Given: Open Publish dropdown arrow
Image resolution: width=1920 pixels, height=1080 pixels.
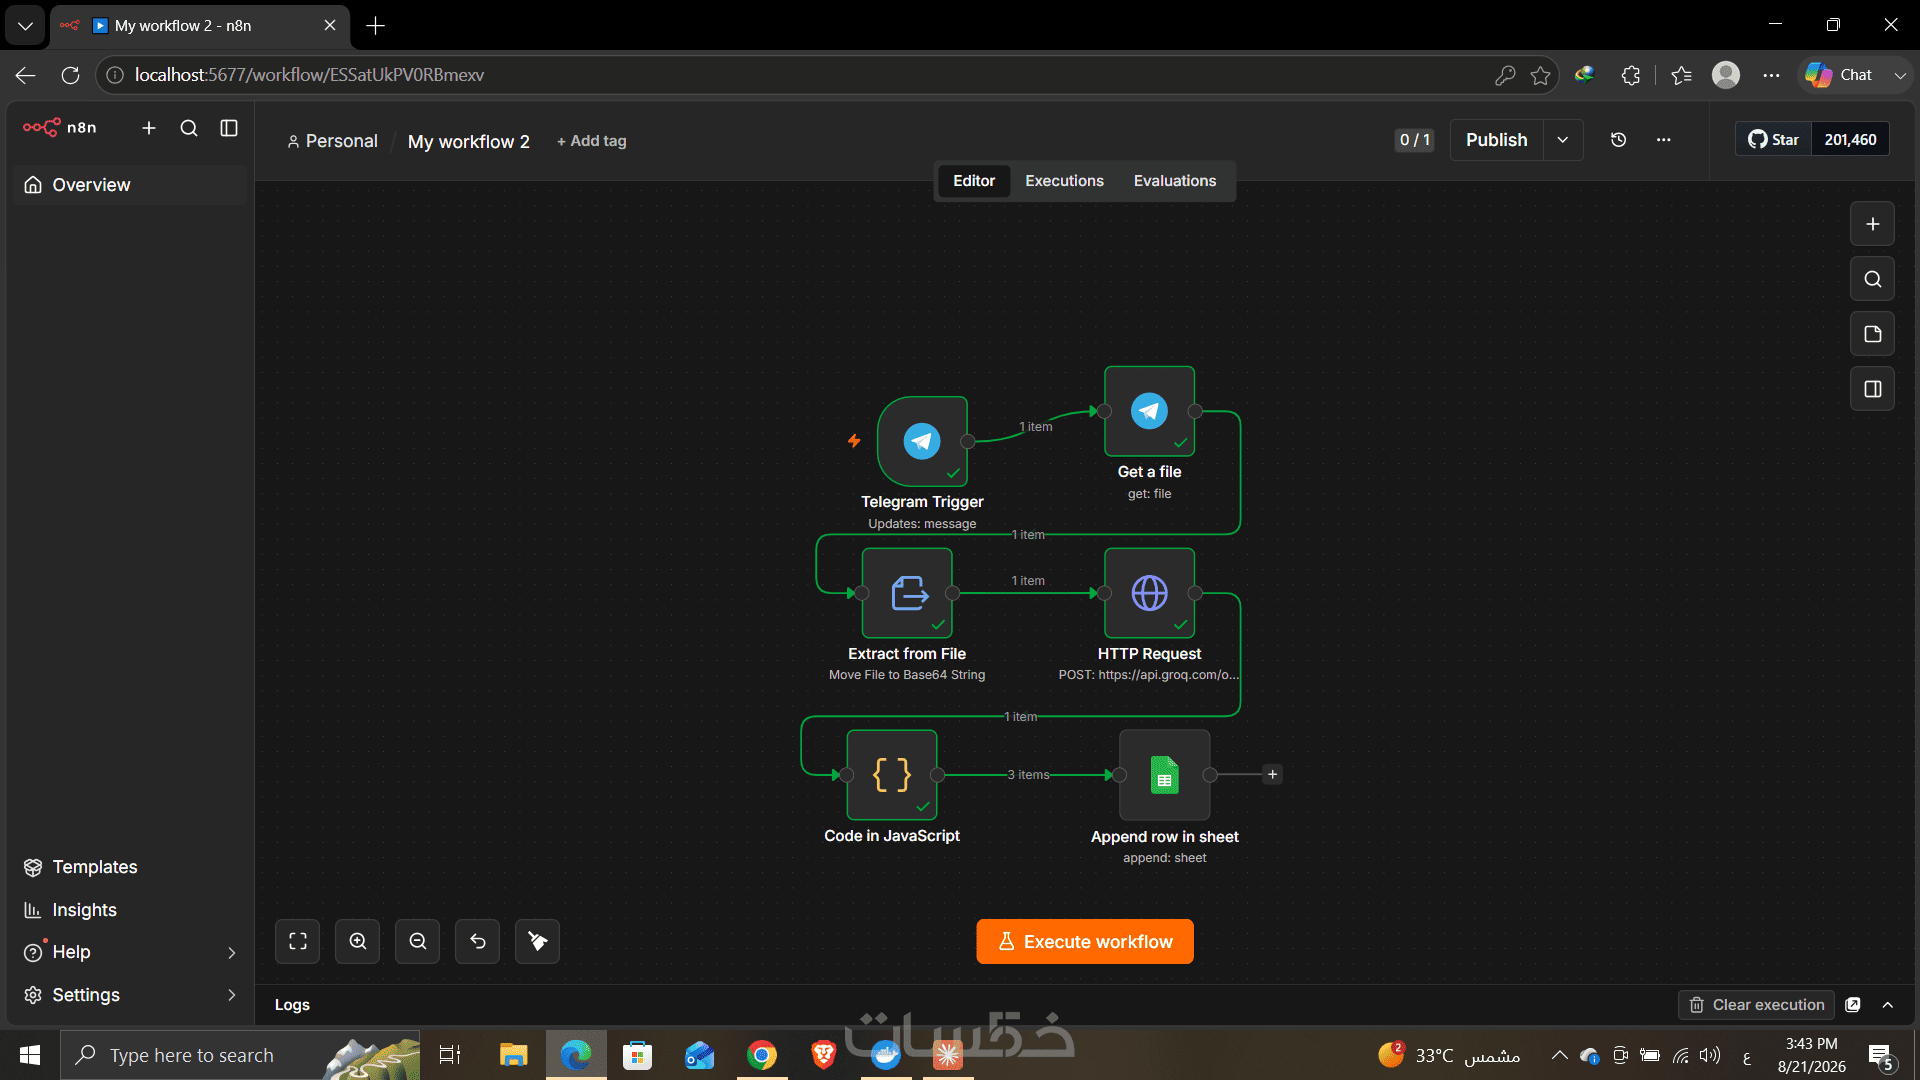Looking at the screenshot, I should click(1563, 140).
